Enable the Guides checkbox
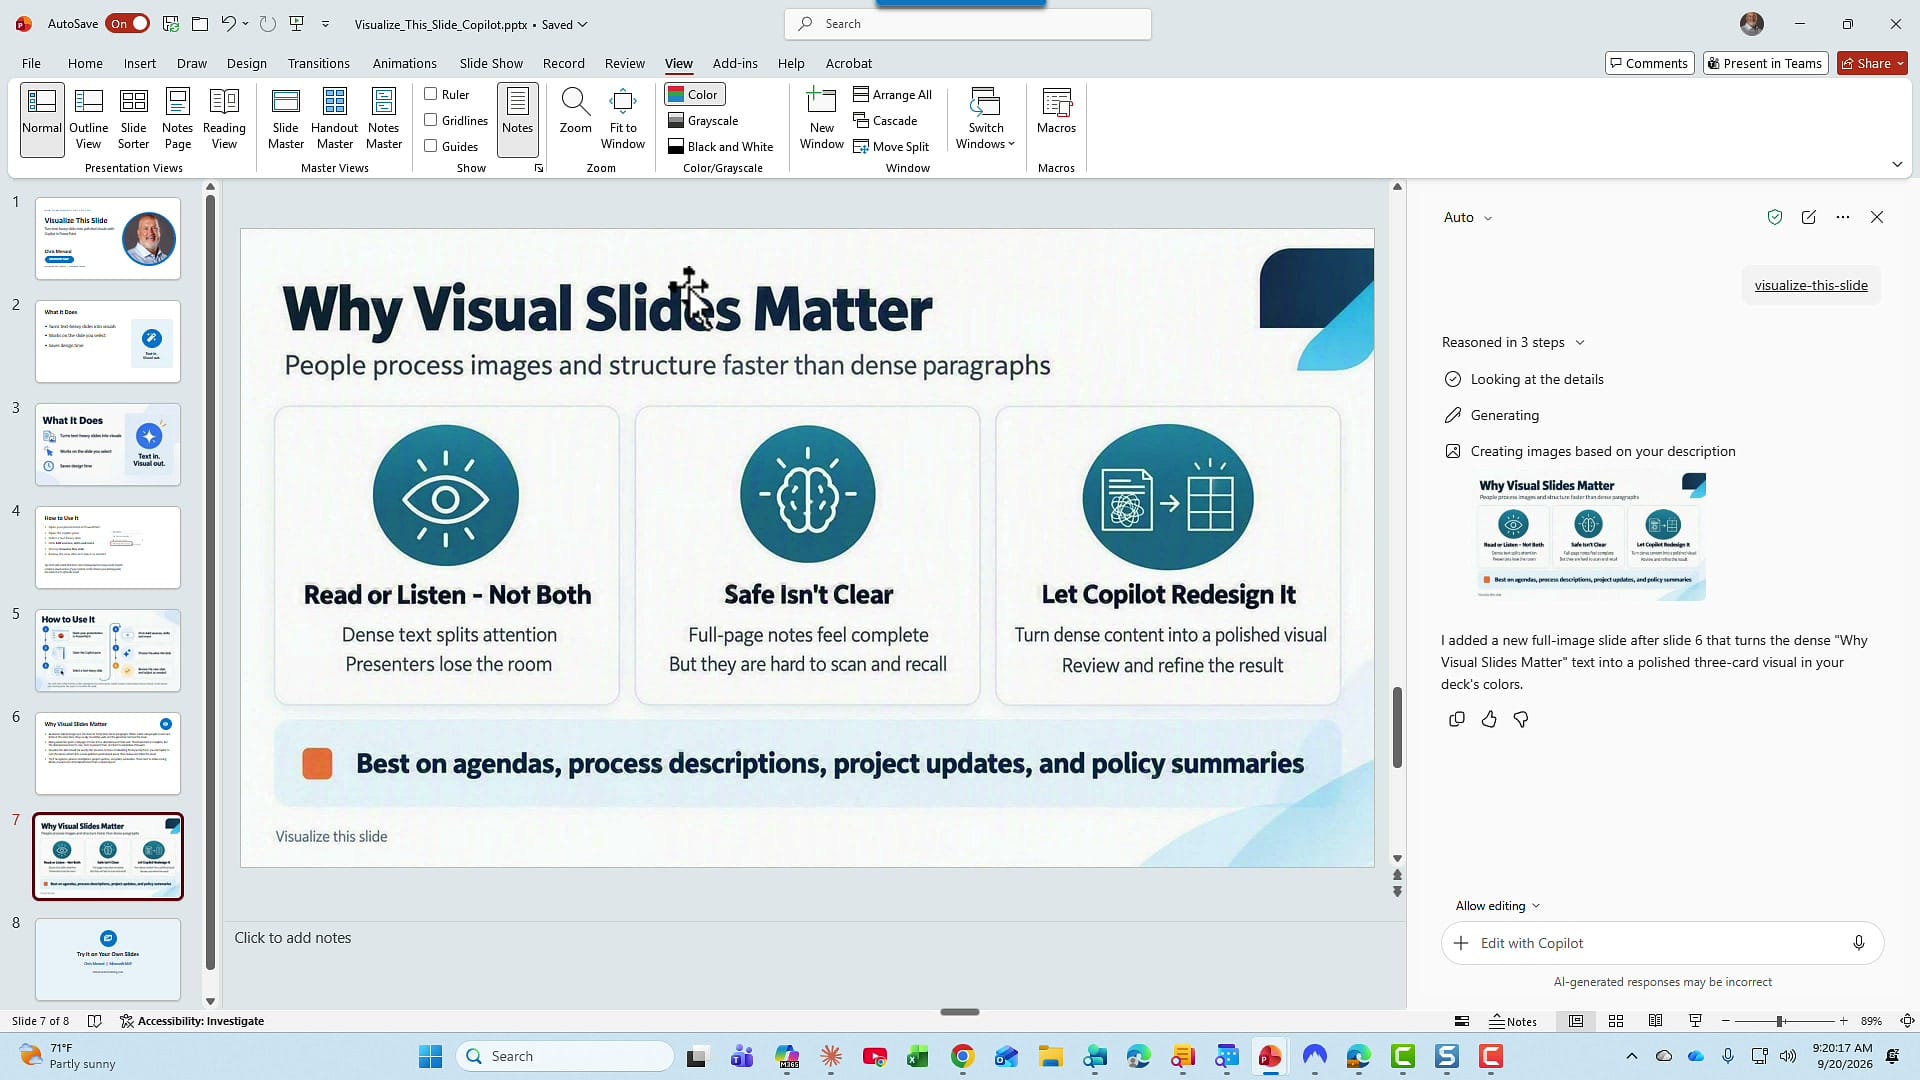The width and height of the screenshot is (1920, 1080). pyautogui.click(x=431, y=146)
